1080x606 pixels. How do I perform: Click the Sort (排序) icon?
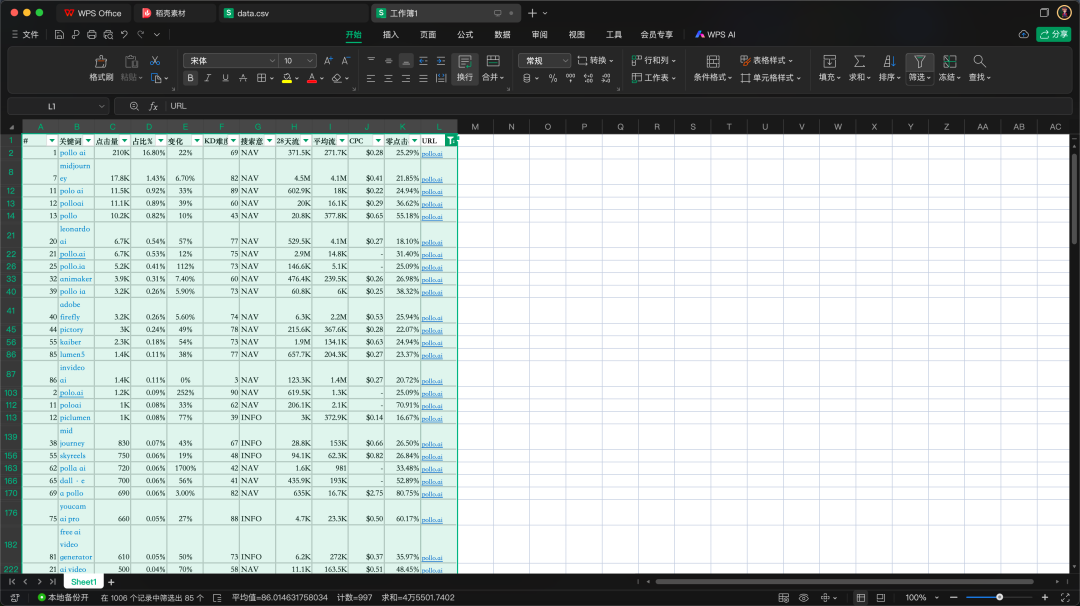coord(889,62)
